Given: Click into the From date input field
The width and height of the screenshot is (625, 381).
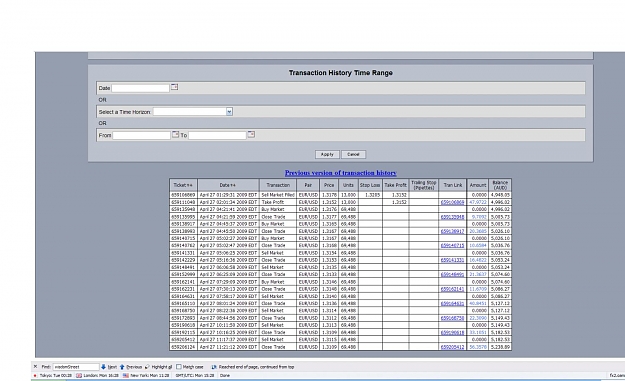Looking at the screenshot, I should point(142,136).
